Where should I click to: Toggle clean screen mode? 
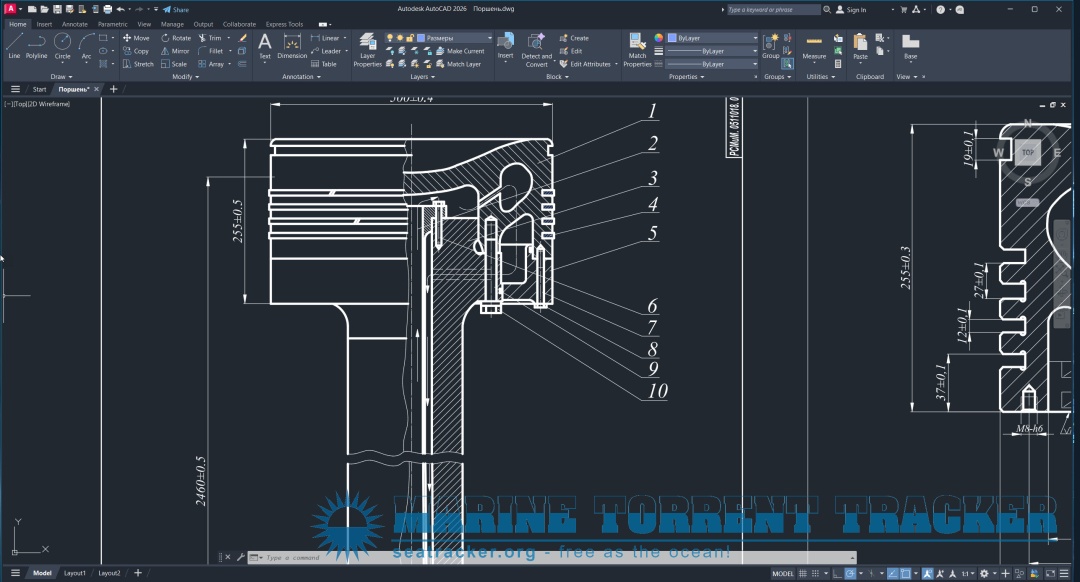click(x=1050, y=573)
